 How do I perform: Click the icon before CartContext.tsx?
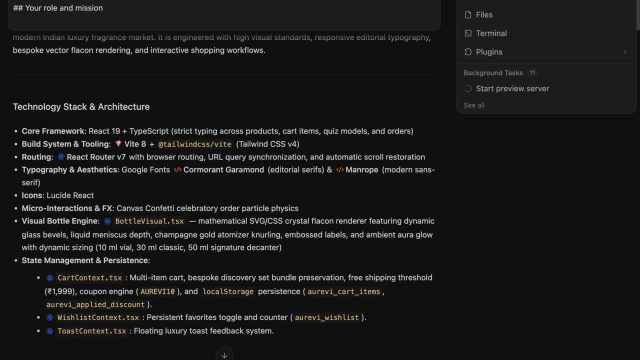(50, 278)
